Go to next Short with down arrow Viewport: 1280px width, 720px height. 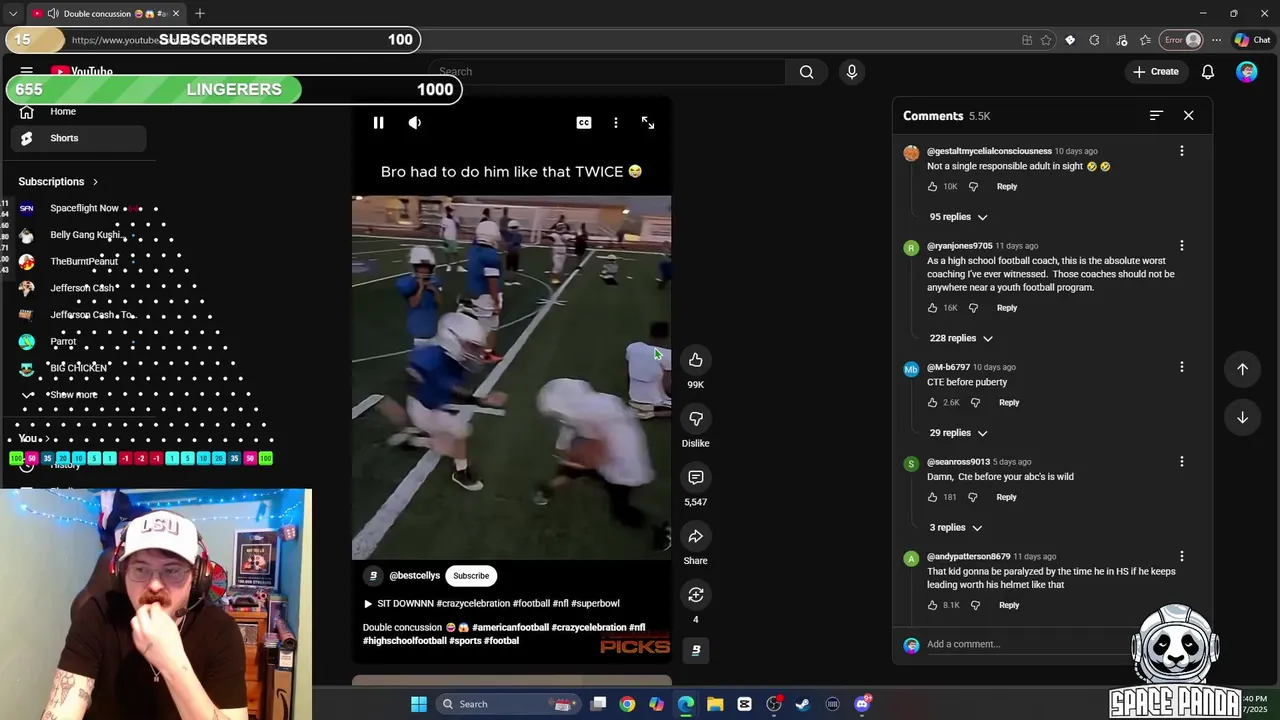click(1242, 418)
